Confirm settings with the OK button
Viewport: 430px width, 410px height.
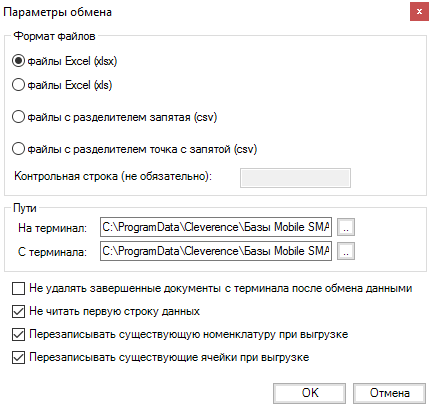click(x=310, y=393)
